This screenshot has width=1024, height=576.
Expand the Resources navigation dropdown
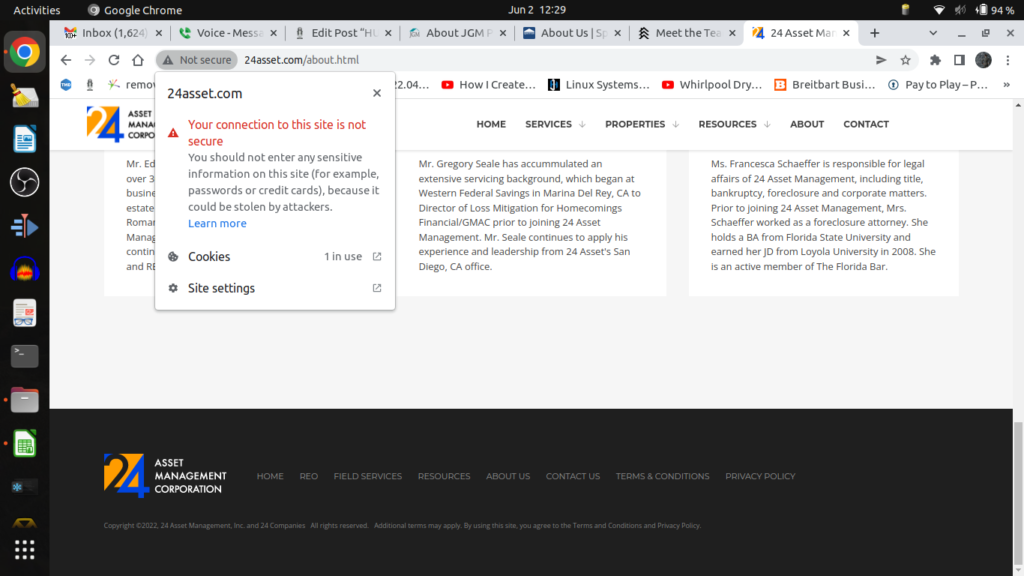pyautogui.click(x=734, y=124)
